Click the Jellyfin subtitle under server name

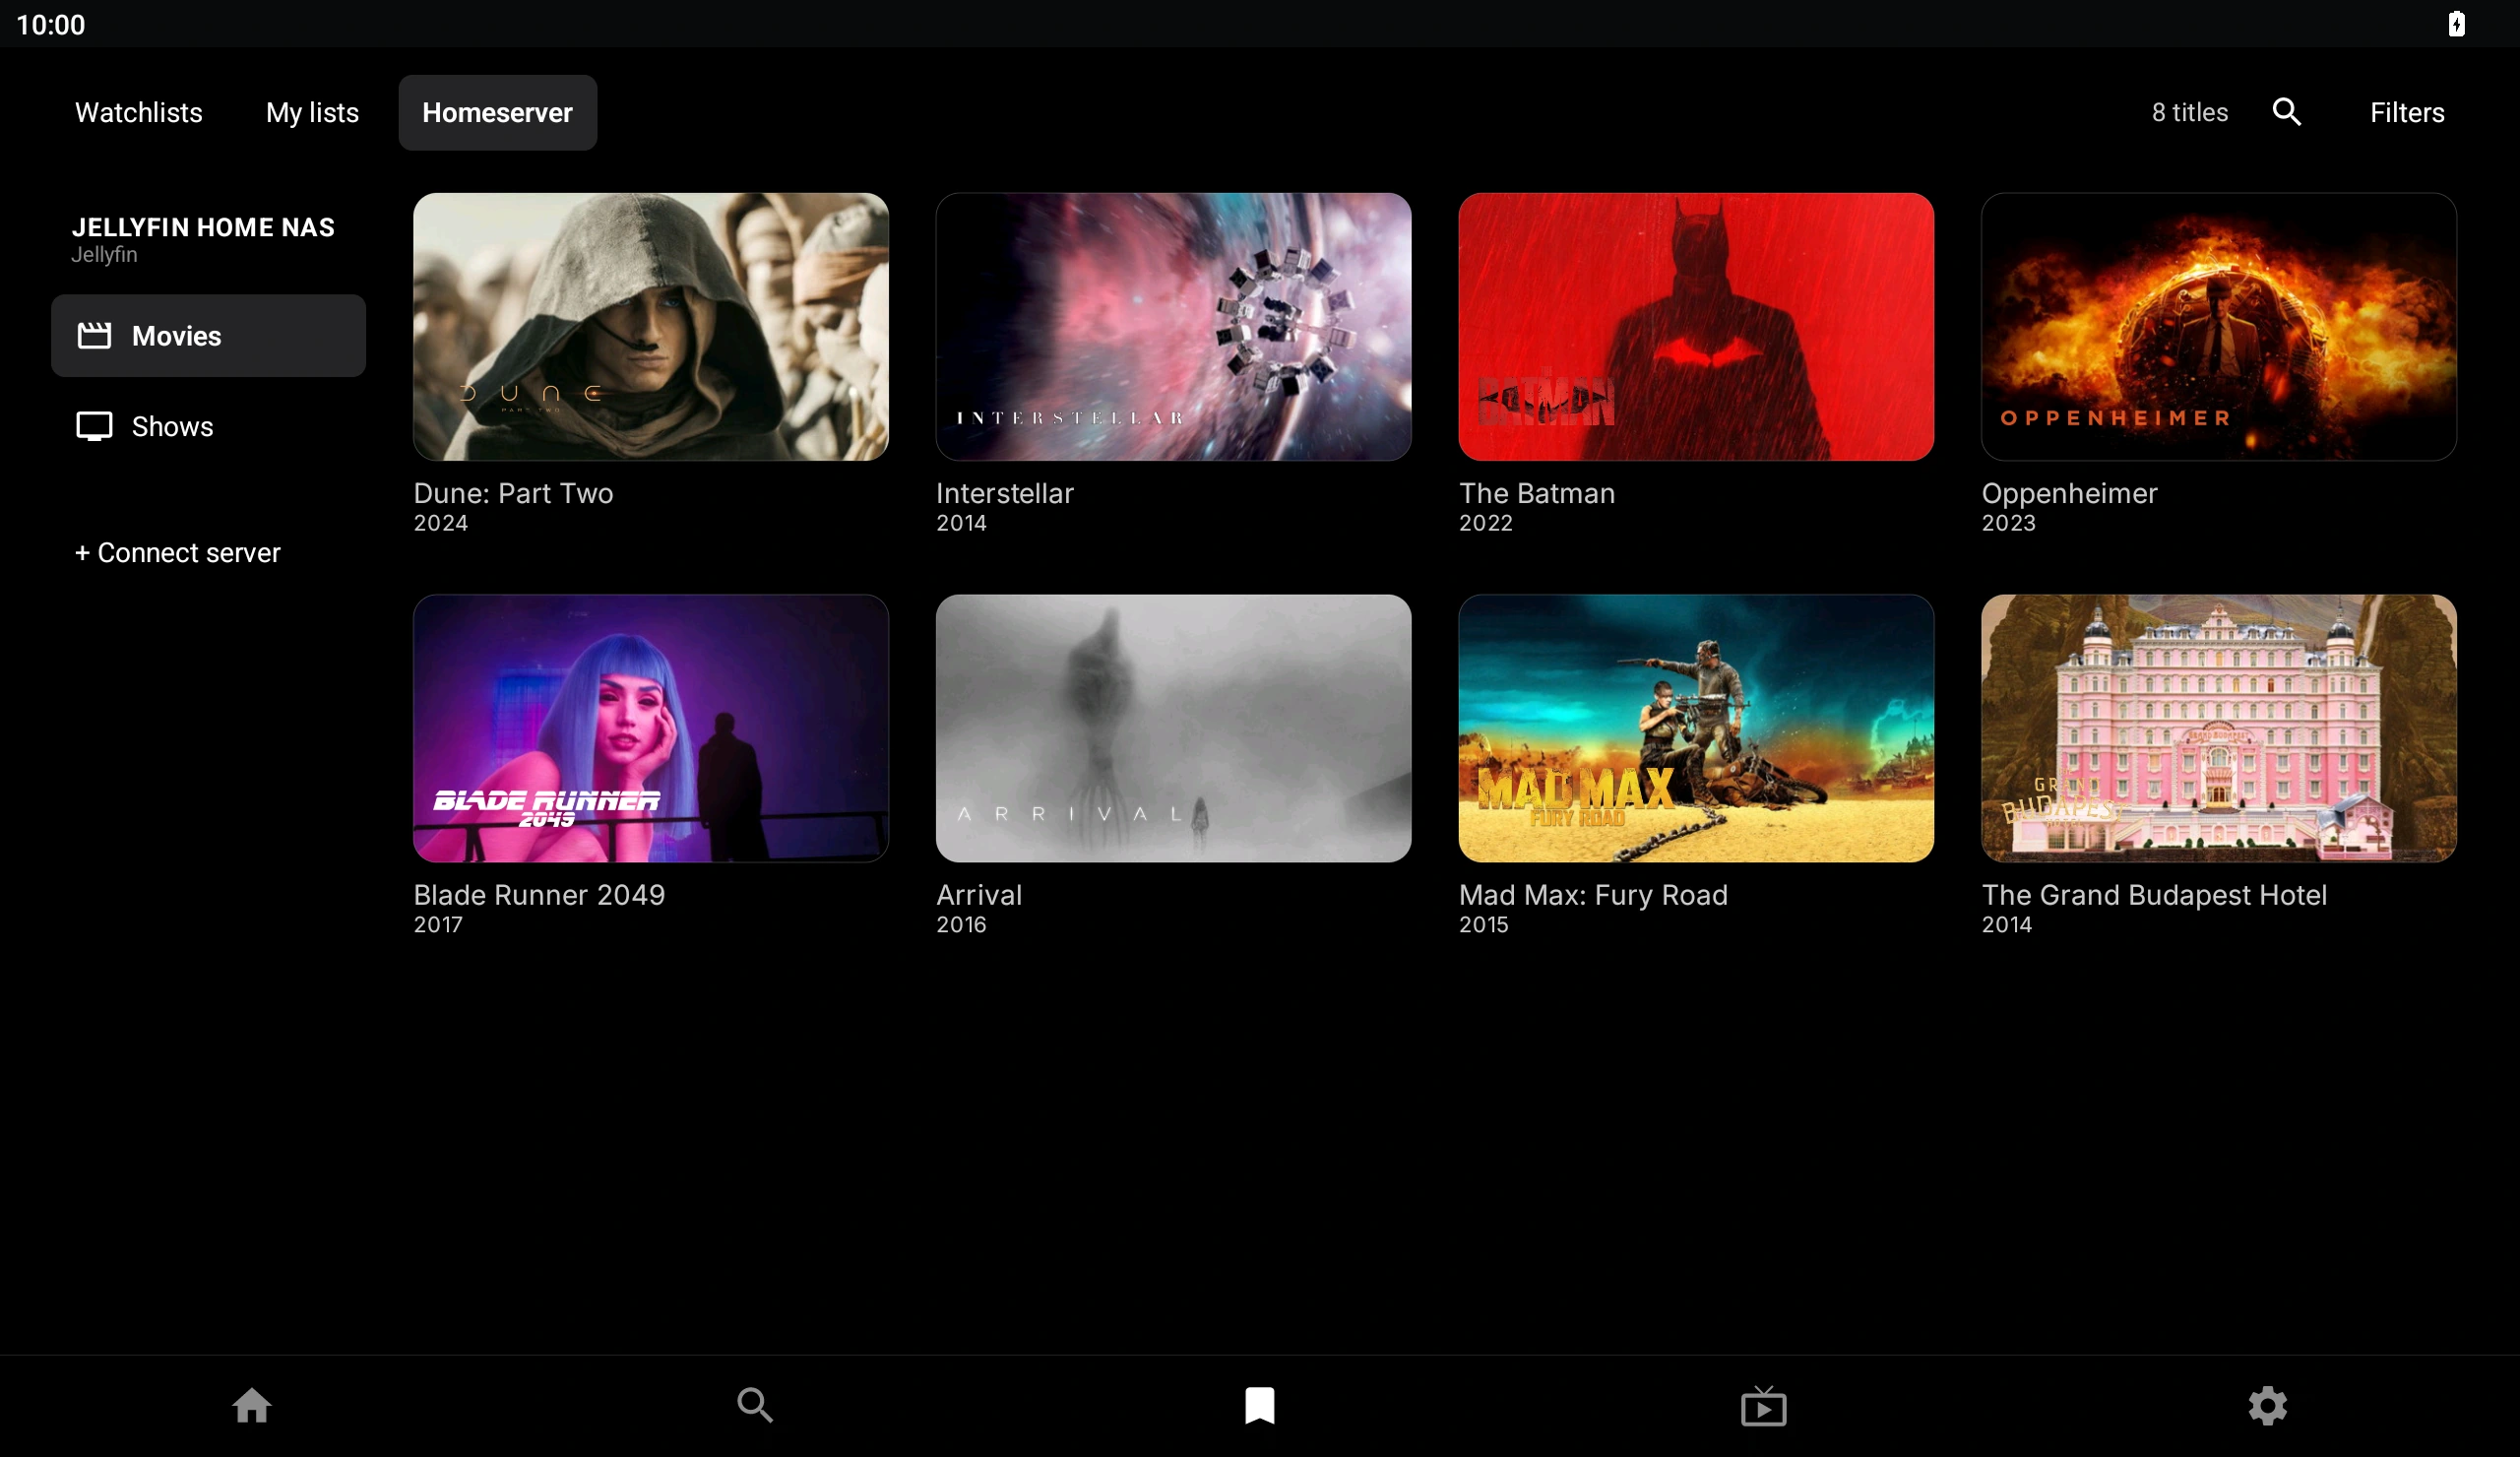(104, 254)
